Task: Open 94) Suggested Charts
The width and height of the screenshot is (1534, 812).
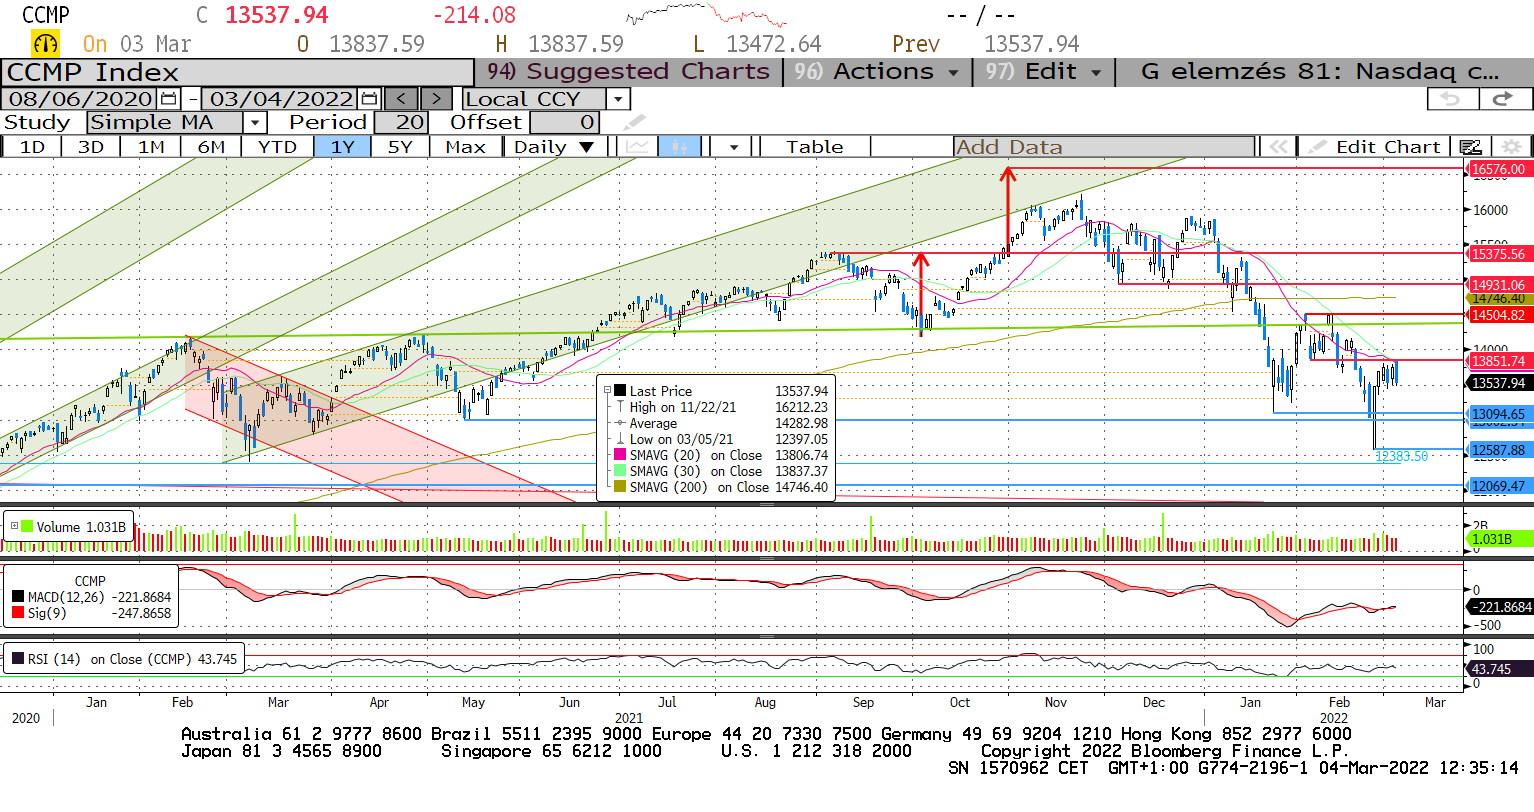Action: (x=628, y=72)
